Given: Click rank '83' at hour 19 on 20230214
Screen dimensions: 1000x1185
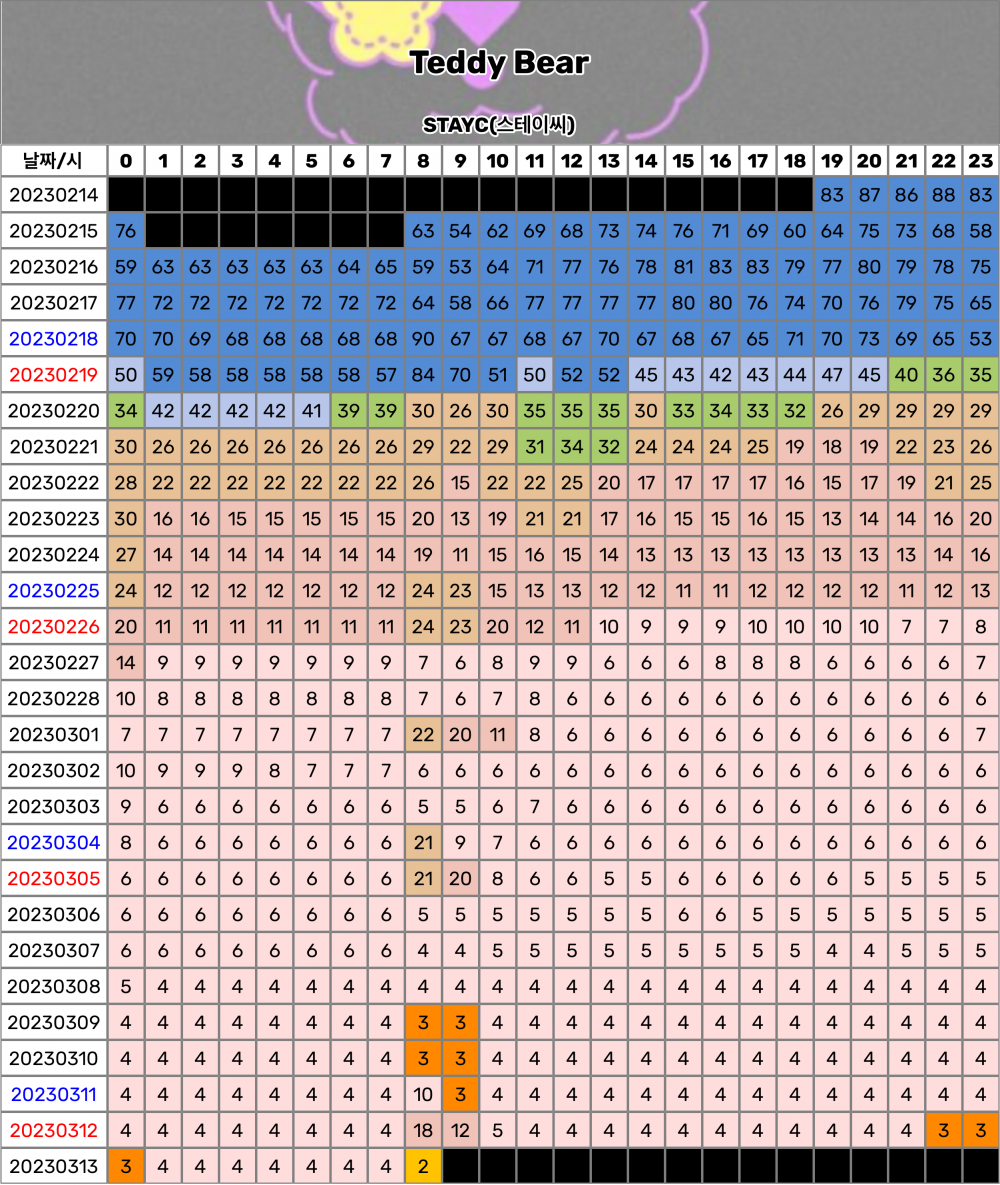Looking at the screenshot, I should [832, 195].
